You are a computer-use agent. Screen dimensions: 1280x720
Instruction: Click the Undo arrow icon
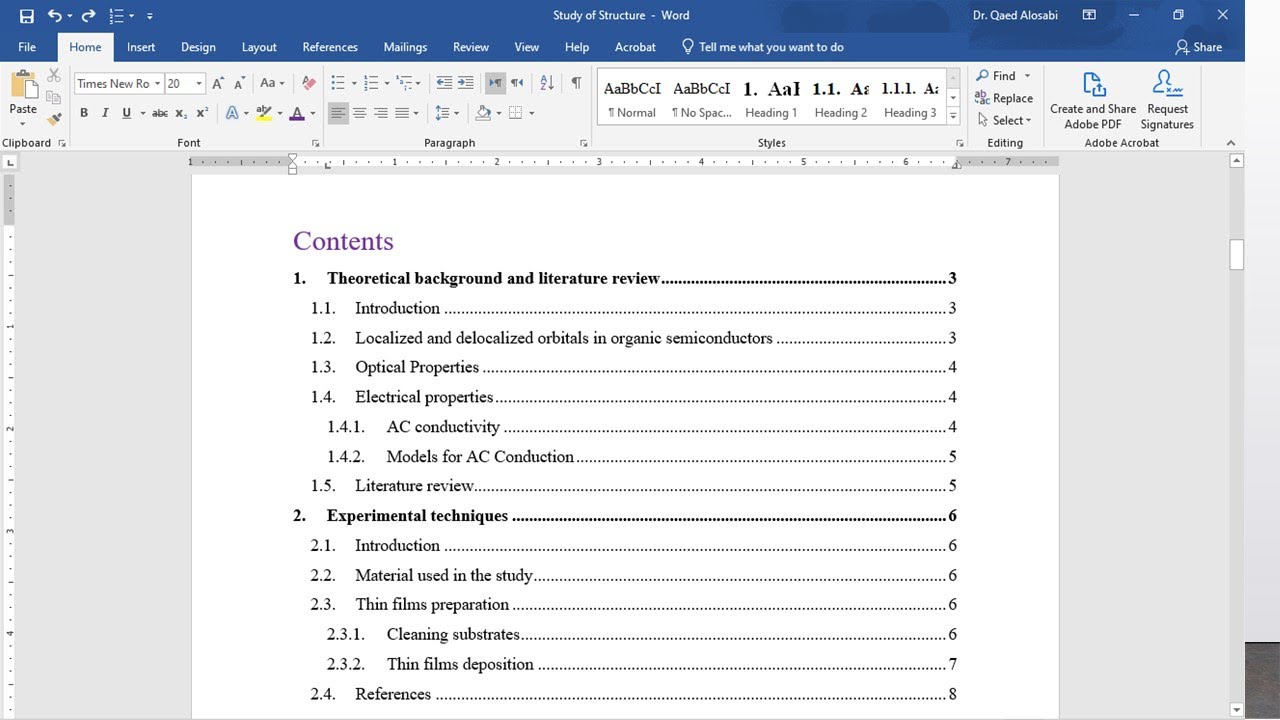pos(55,15)
